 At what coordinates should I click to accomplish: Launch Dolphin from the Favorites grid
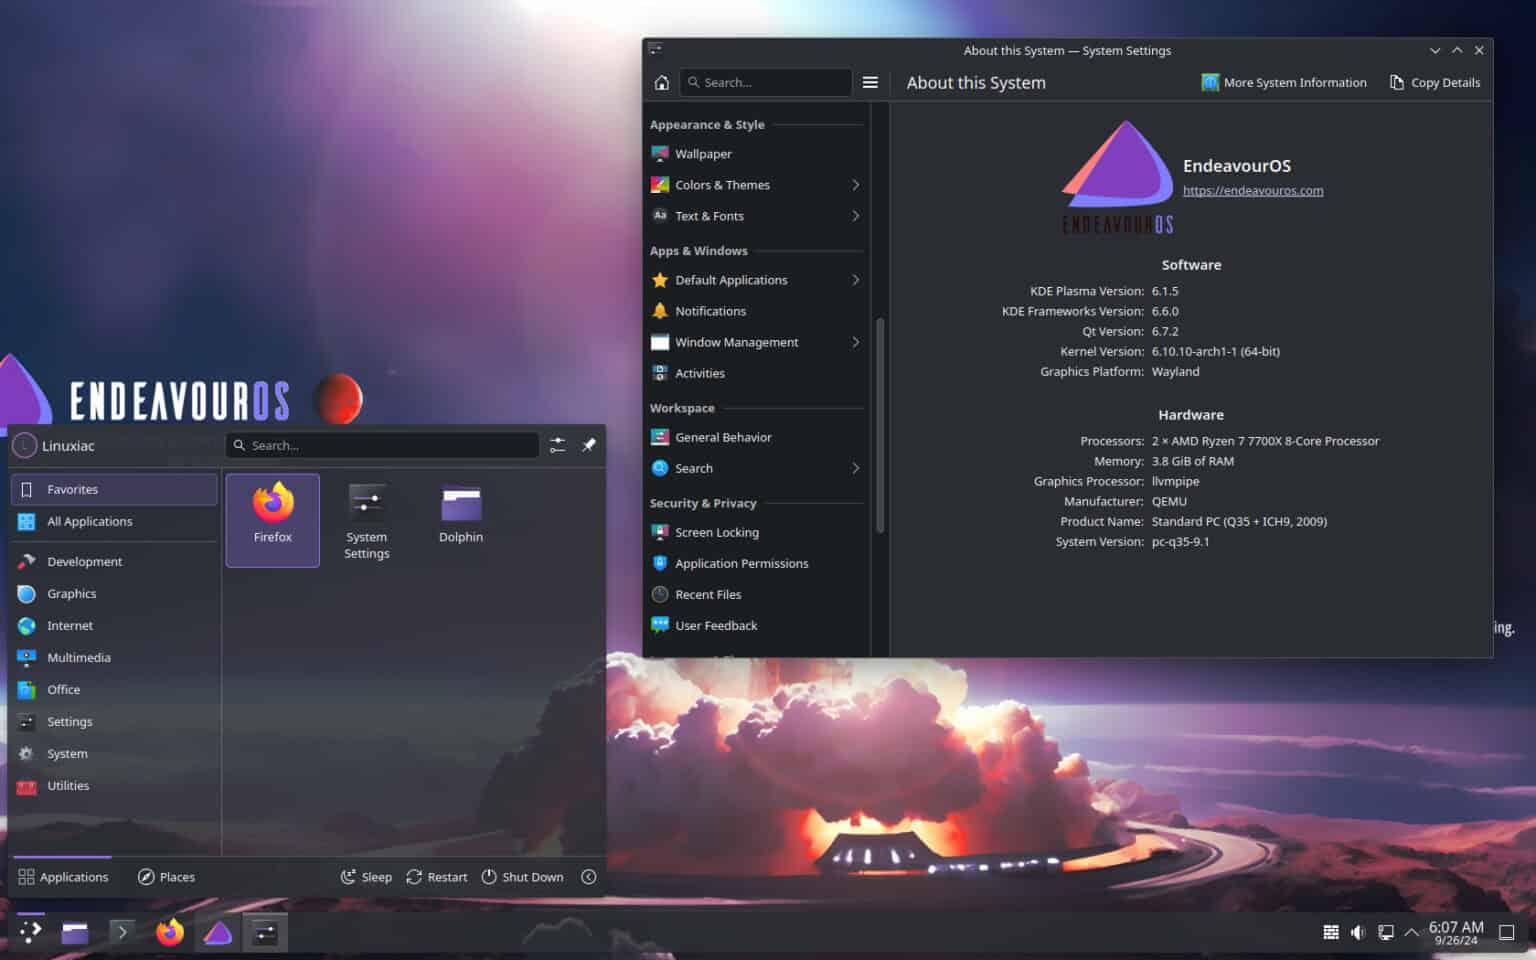[460, 513]
